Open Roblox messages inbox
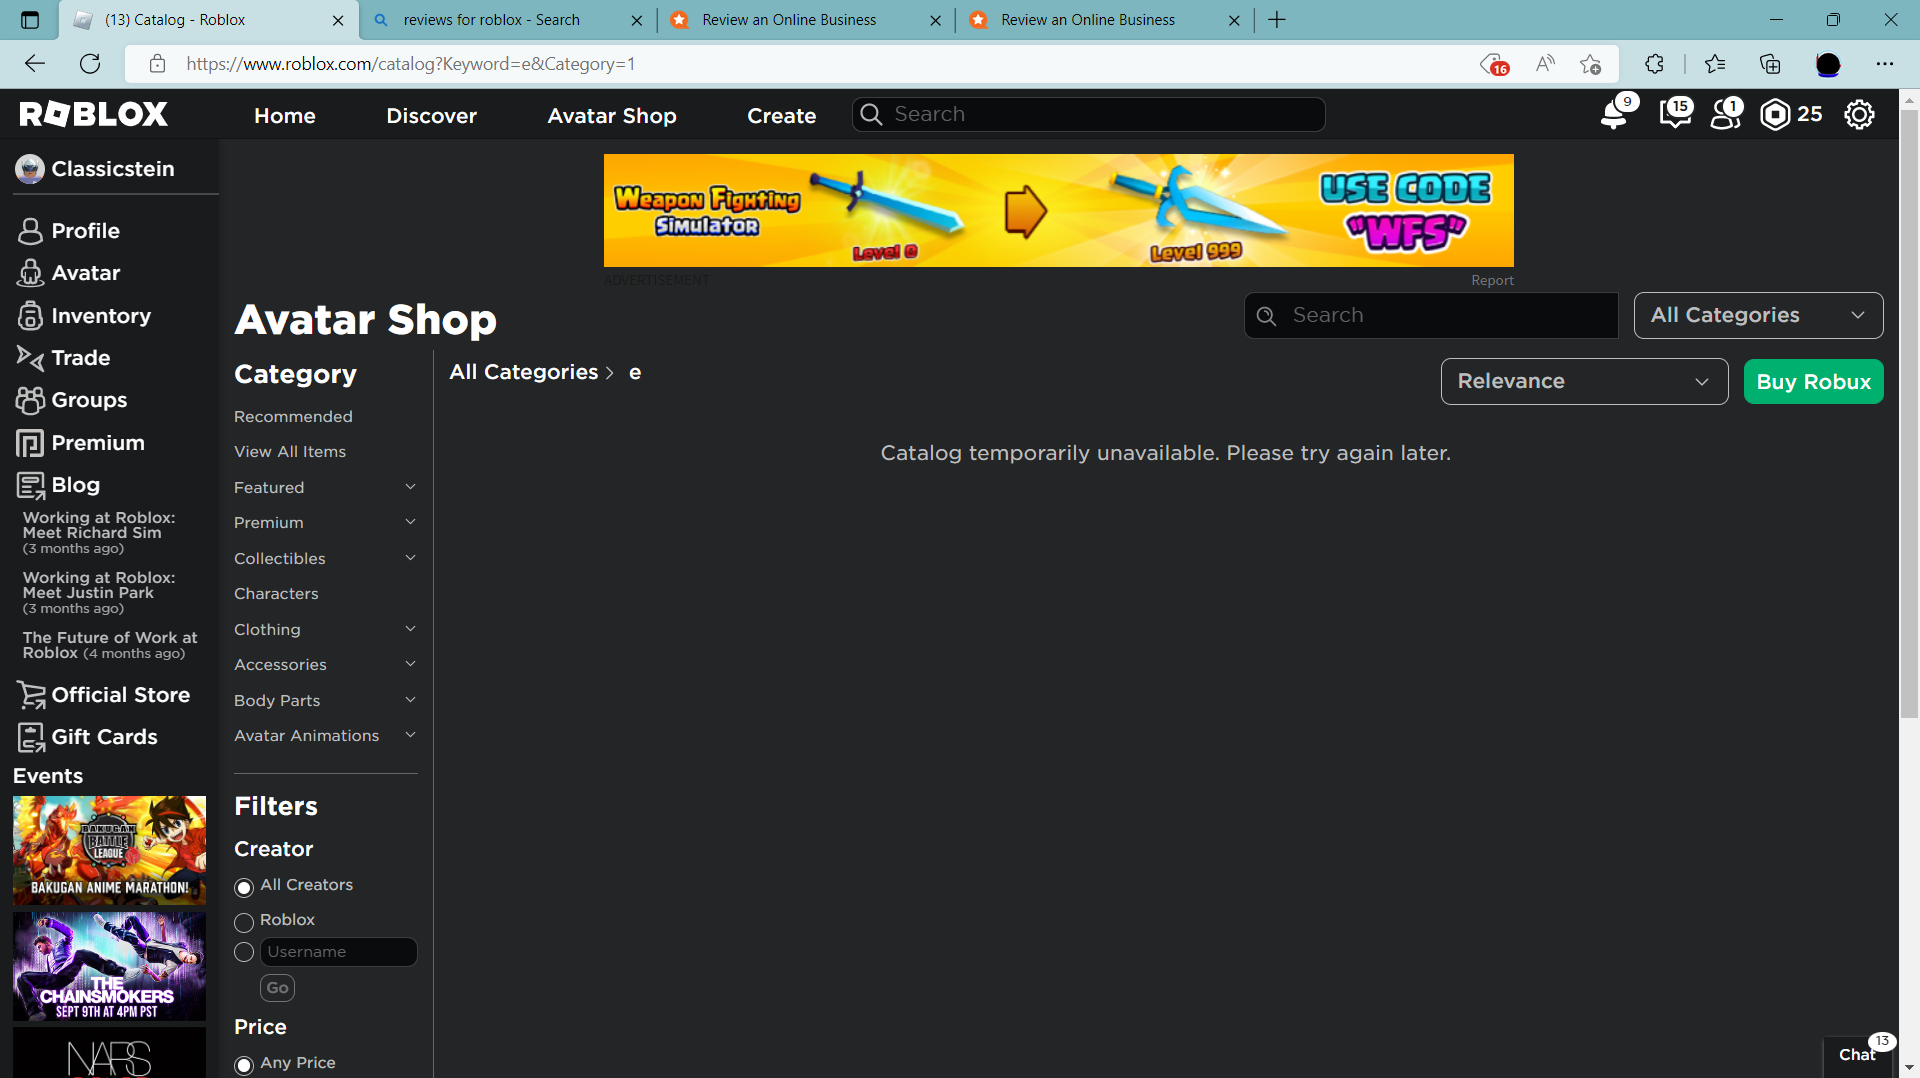This screenshot has height=1078, width=1920. [x=1674, y=114]
